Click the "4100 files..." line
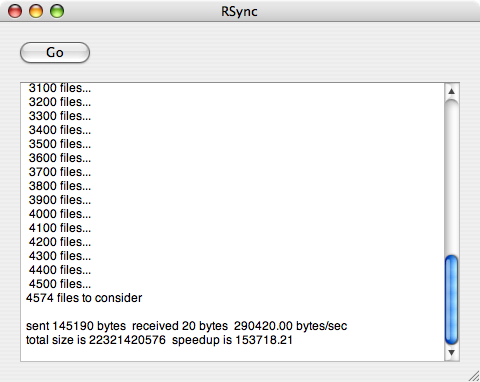The height and width of the screenshot is (382, 480). pos(60,228)
